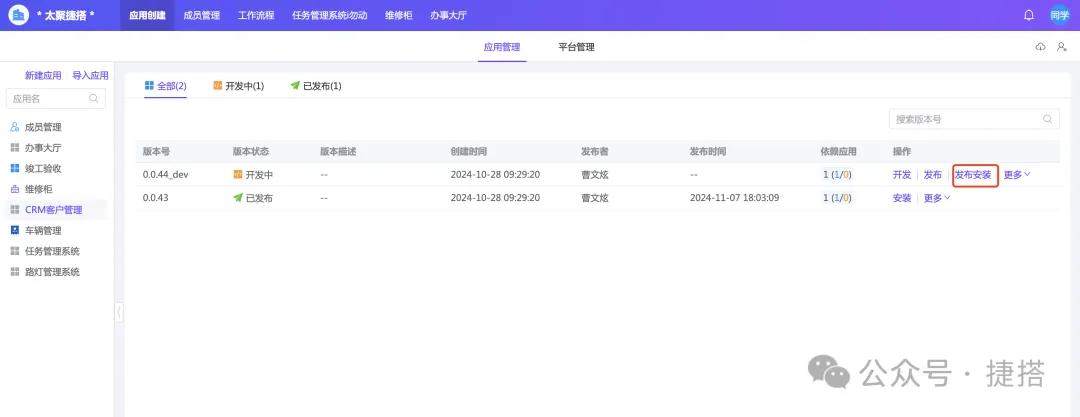1080x417 pixels.
Task: Click the 发布安装 button
Action: pyautogui.click(x=973, y=175)
